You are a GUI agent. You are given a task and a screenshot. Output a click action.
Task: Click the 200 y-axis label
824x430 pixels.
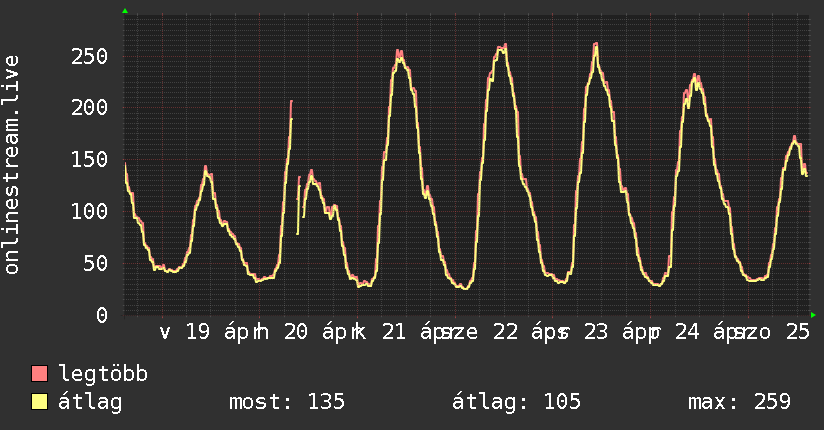[x=89, y=108]
